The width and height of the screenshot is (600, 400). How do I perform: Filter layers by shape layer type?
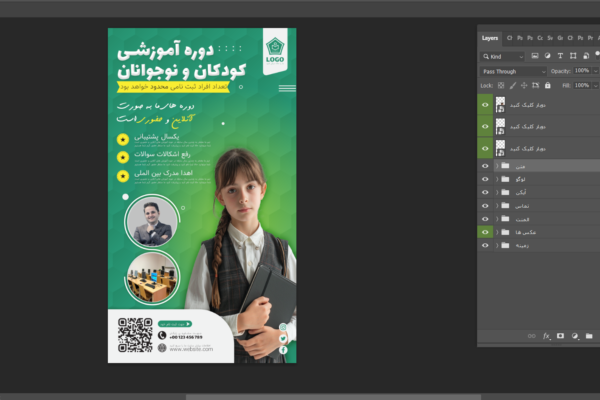(x=571, y=56)
